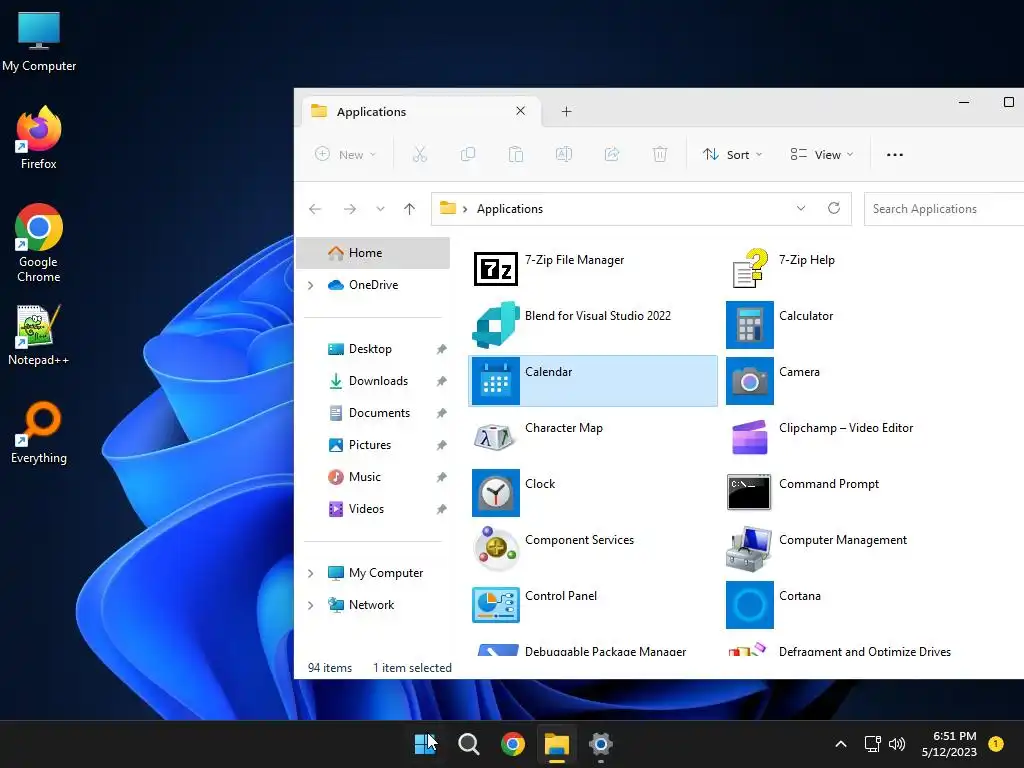Screen dimensions: 1024x768
Task: Open the Notepad++ desktop shortcut
Action: [39, 335]
